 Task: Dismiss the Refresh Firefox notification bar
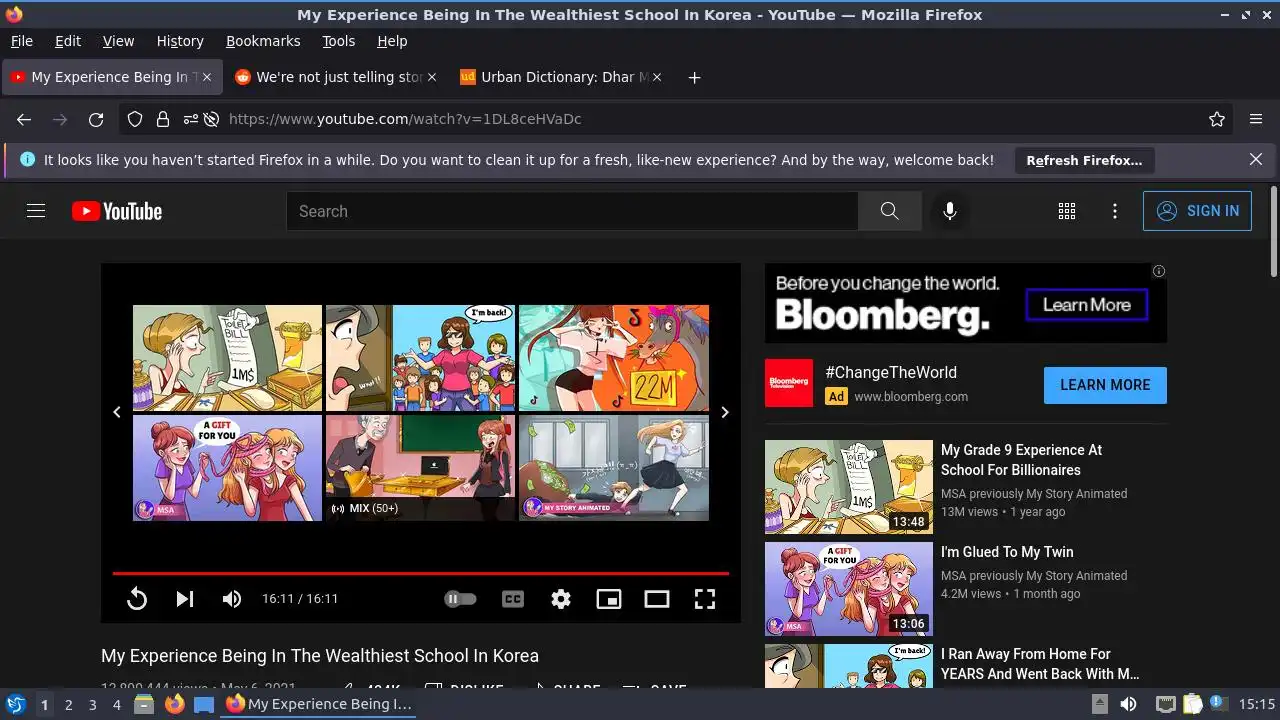pos(1256,159)
